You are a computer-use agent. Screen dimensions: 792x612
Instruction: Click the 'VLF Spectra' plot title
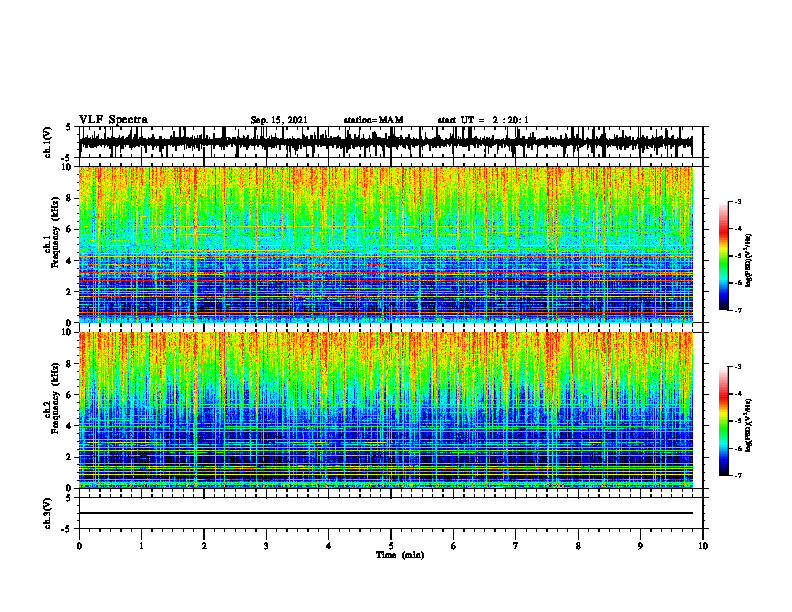(x=113, y=120)
